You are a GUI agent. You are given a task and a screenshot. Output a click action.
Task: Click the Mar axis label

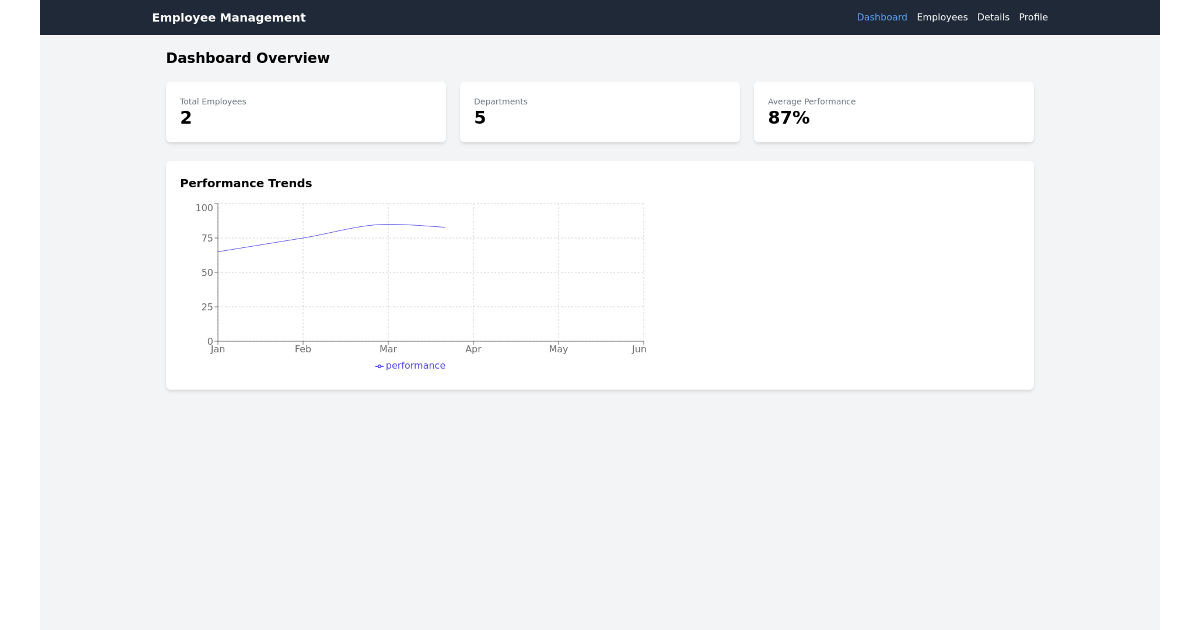(x=388, y=349)
